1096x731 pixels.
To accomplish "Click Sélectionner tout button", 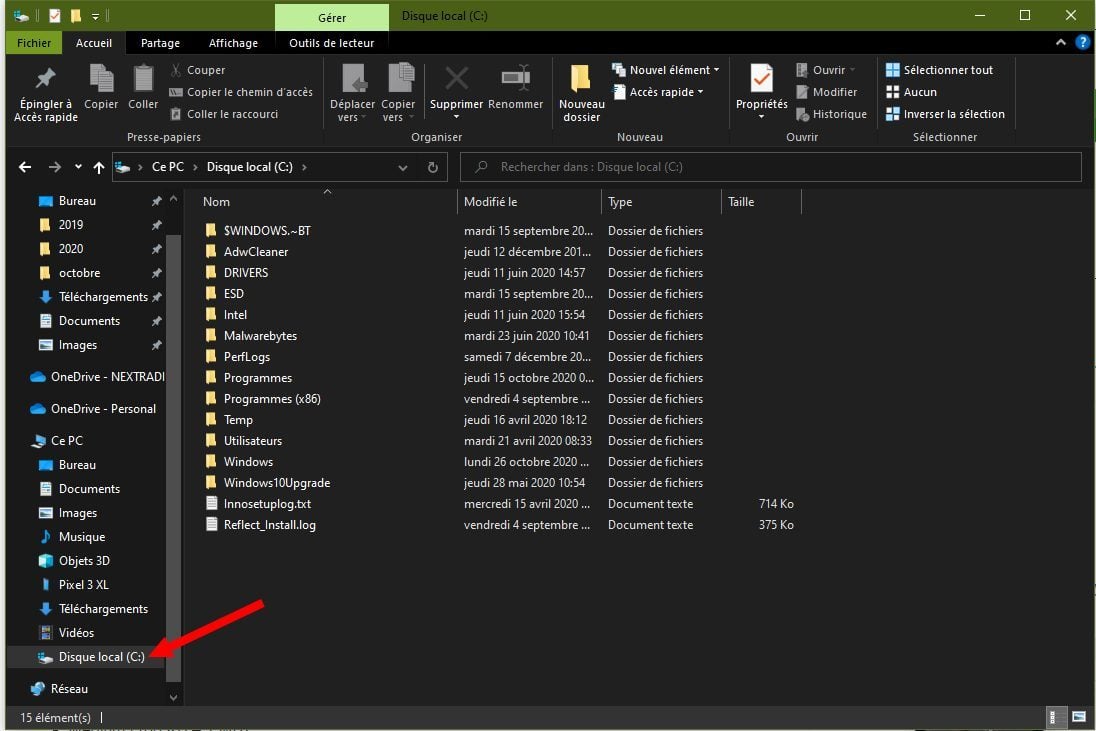I will pyautogui.click(x=939, y=70).
